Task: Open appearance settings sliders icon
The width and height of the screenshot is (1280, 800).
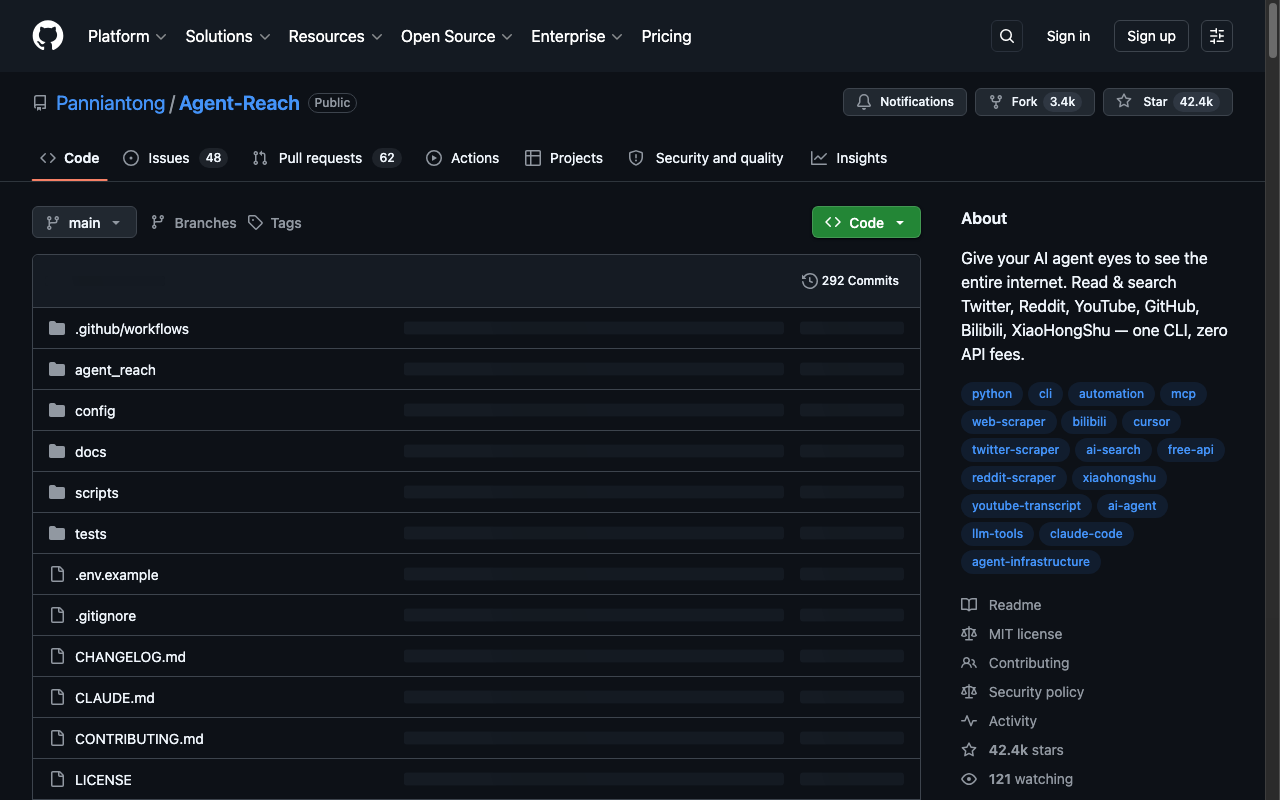Action: [x=1217, y=36]
